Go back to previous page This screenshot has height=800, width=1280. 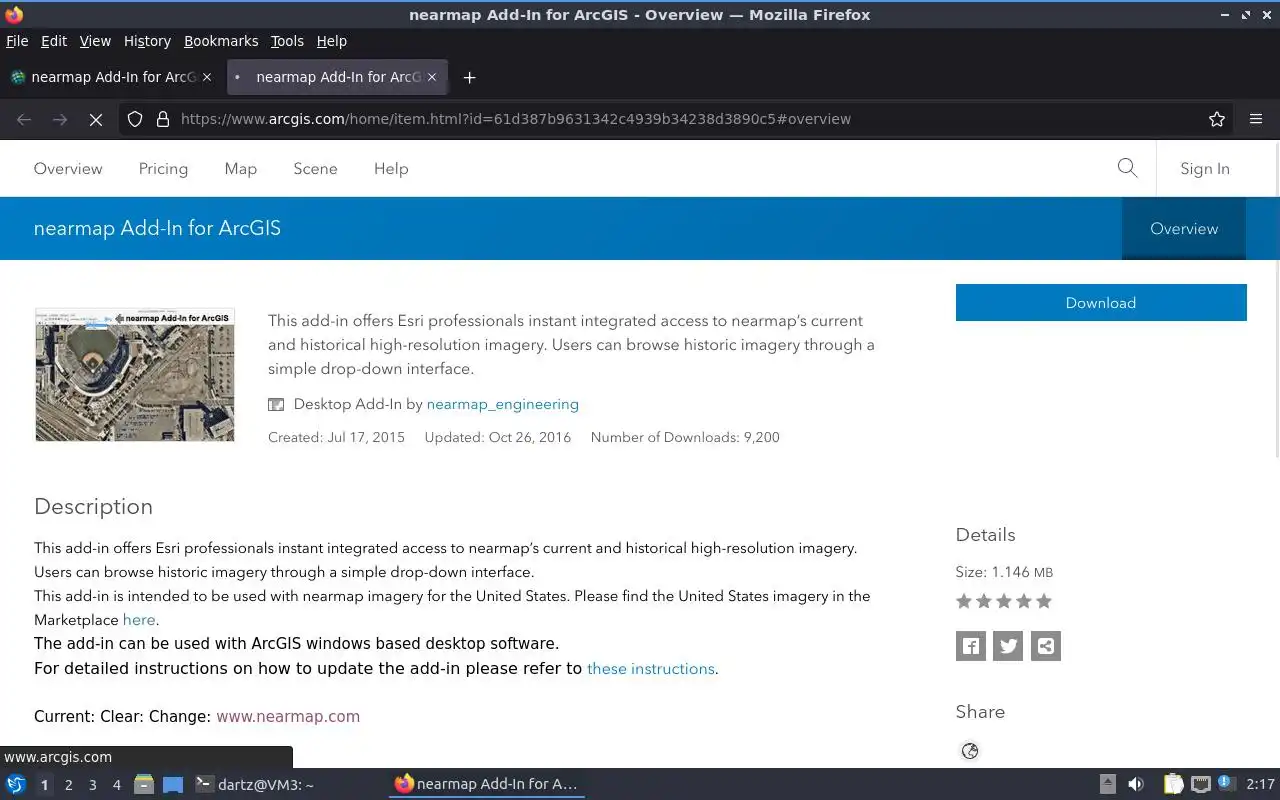[x=24, y=119]
